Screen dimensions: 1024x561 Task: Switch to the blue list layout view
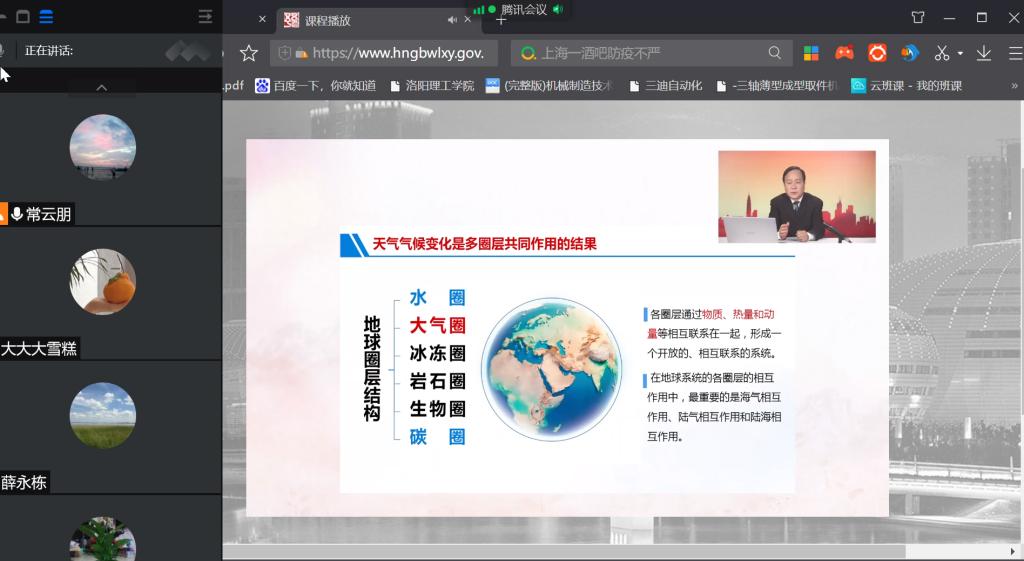(x=46, y=17)
